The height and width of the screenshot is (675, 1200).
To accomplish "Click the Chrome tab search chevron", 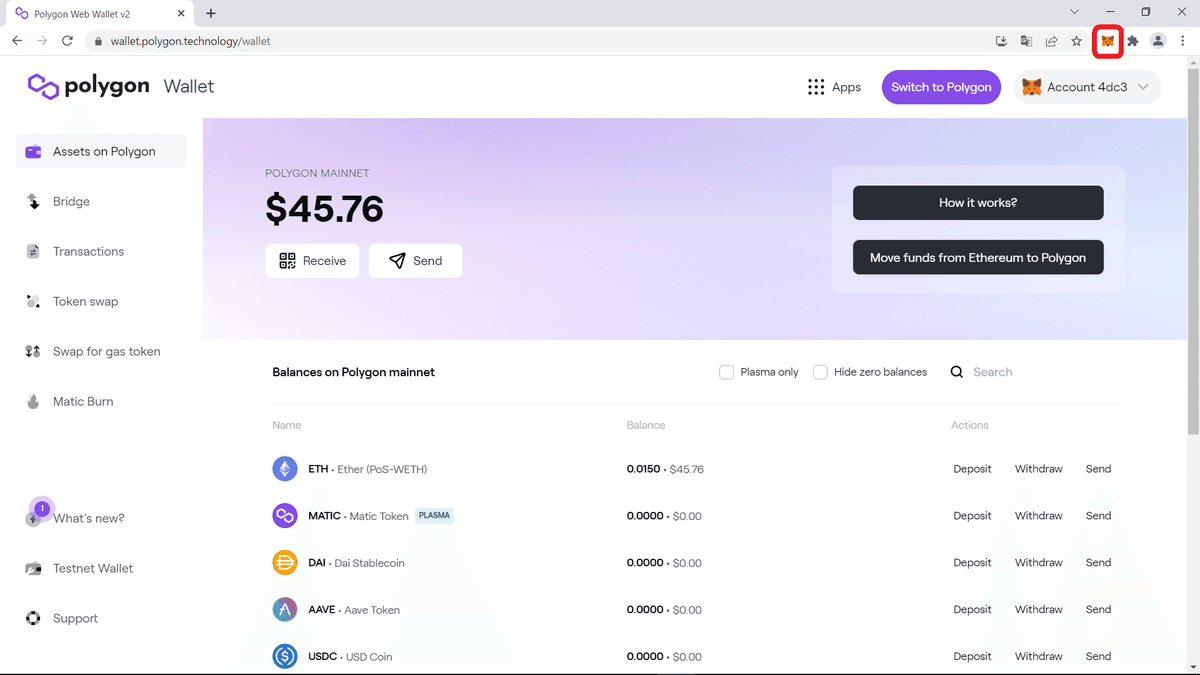I will pos(1075,12).
